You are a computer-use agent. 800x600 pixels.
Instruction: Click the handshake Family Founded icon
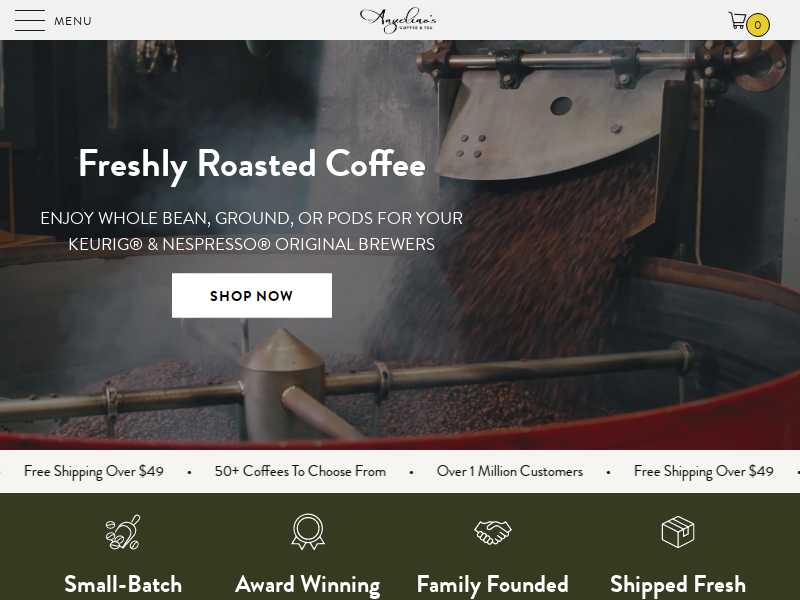click(x=492, y=532)
